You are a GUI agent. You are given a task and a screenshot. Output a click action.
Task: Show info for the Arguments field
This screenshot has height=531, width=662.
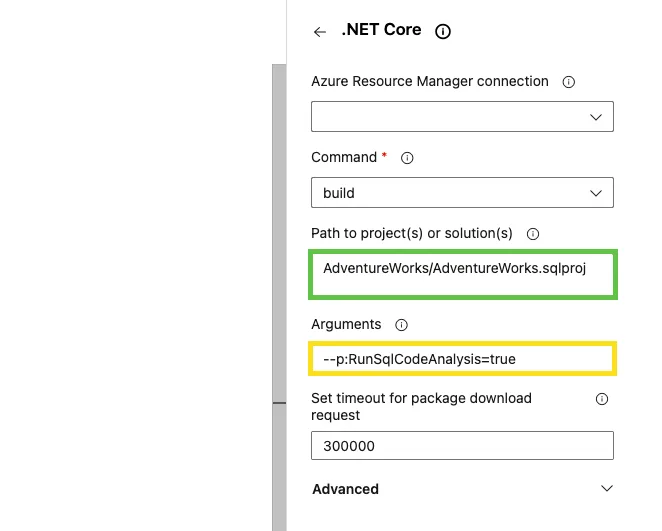point(401,325)
